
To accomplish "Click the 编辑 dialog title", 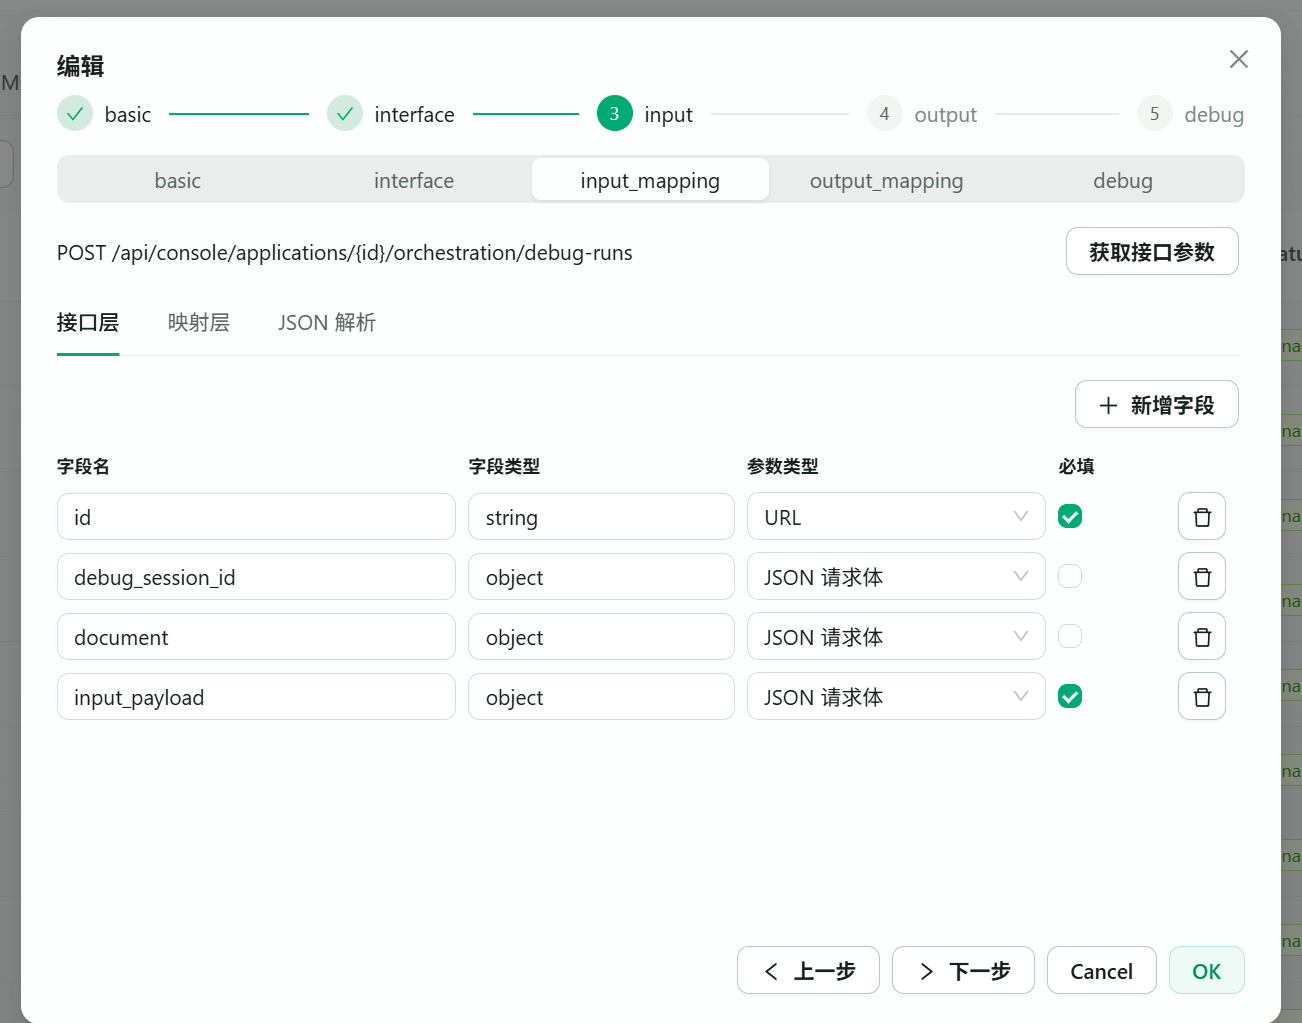I will (81, 66).
